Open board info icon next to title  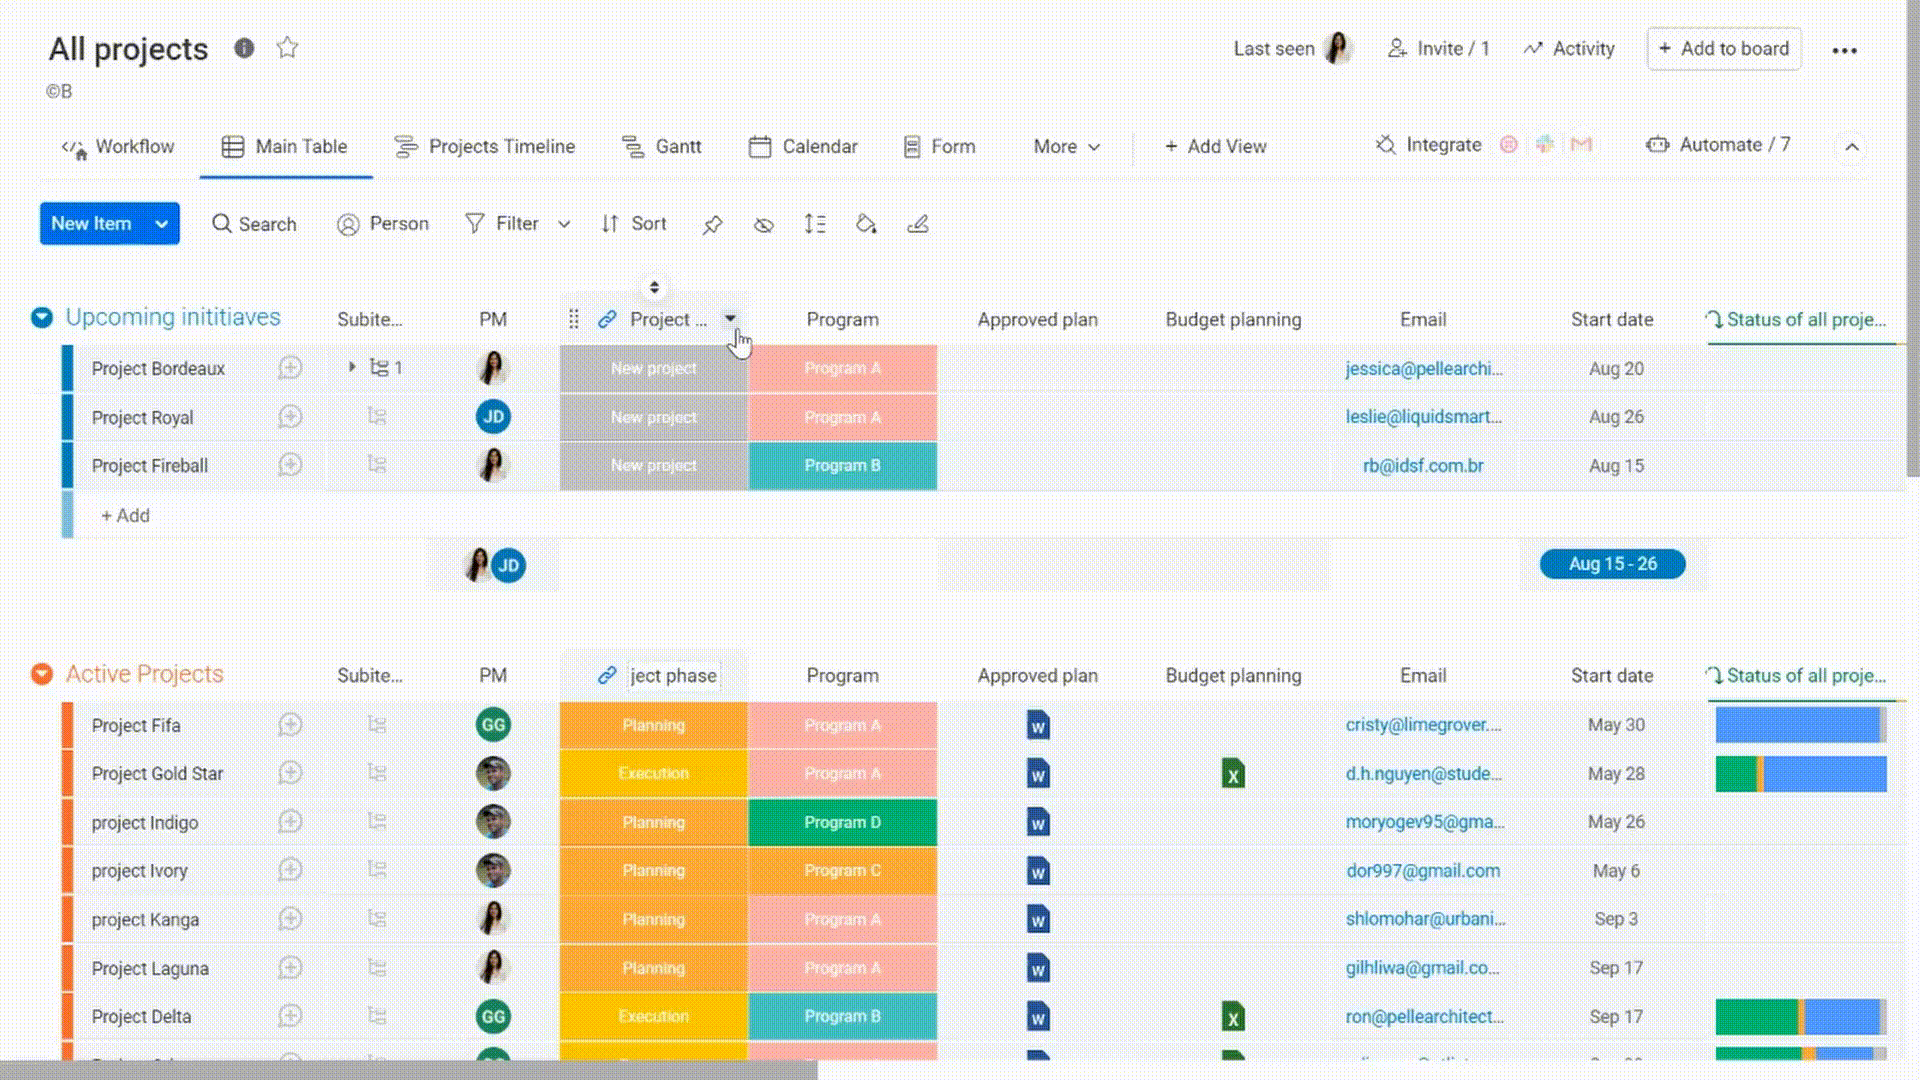tap(244, 48)
